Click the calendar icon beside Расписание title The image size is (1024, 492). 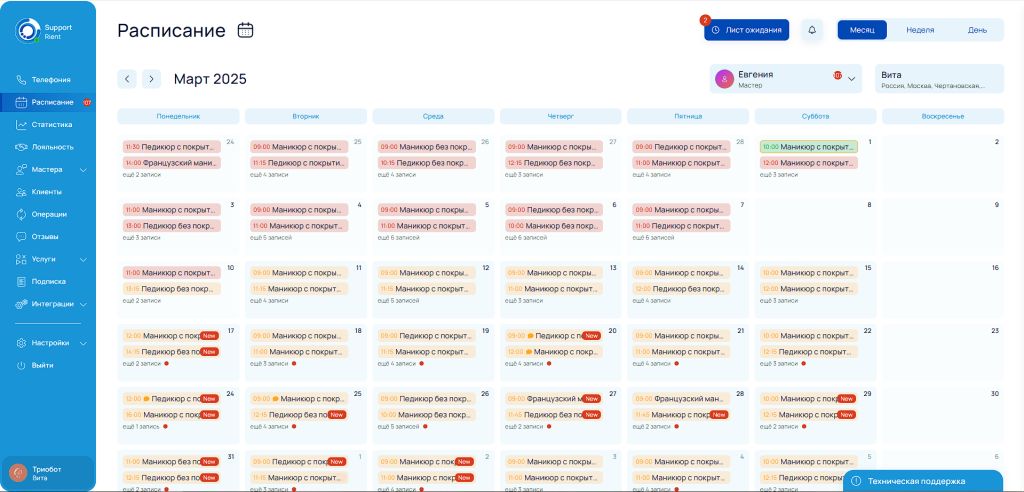(245, 30)
